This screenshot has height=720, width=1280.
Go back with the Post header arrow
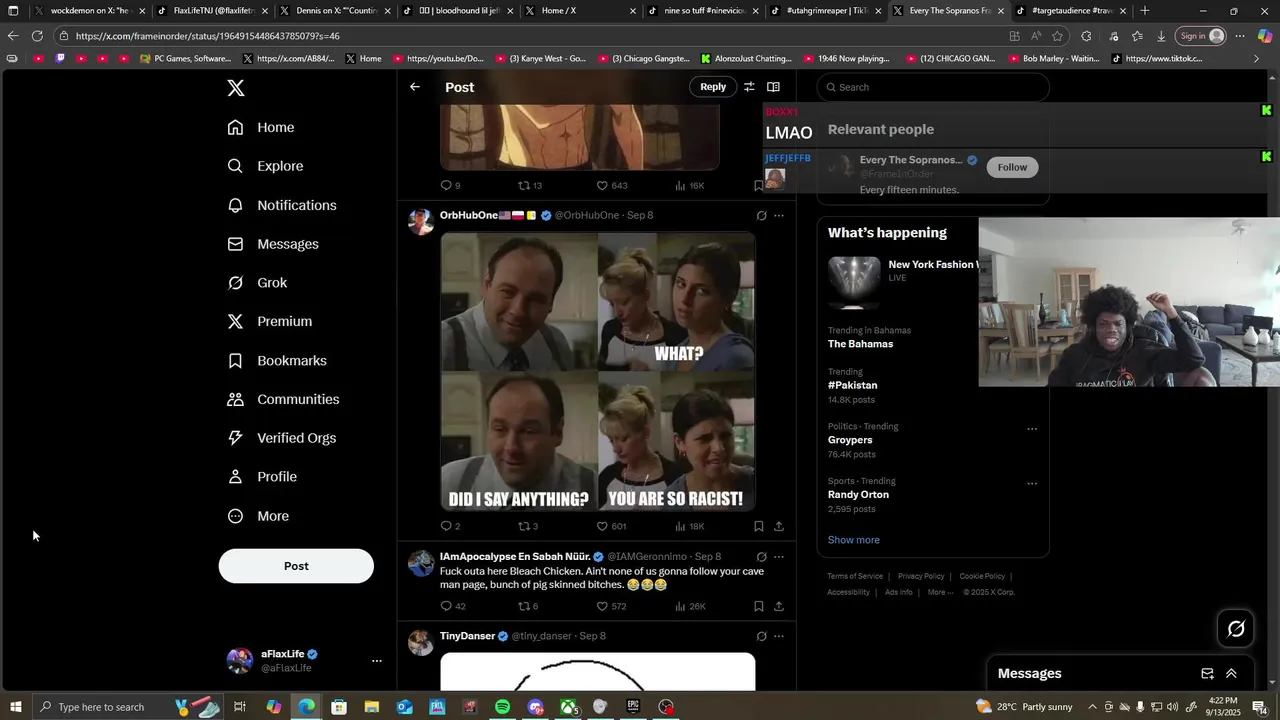(415, 87)
